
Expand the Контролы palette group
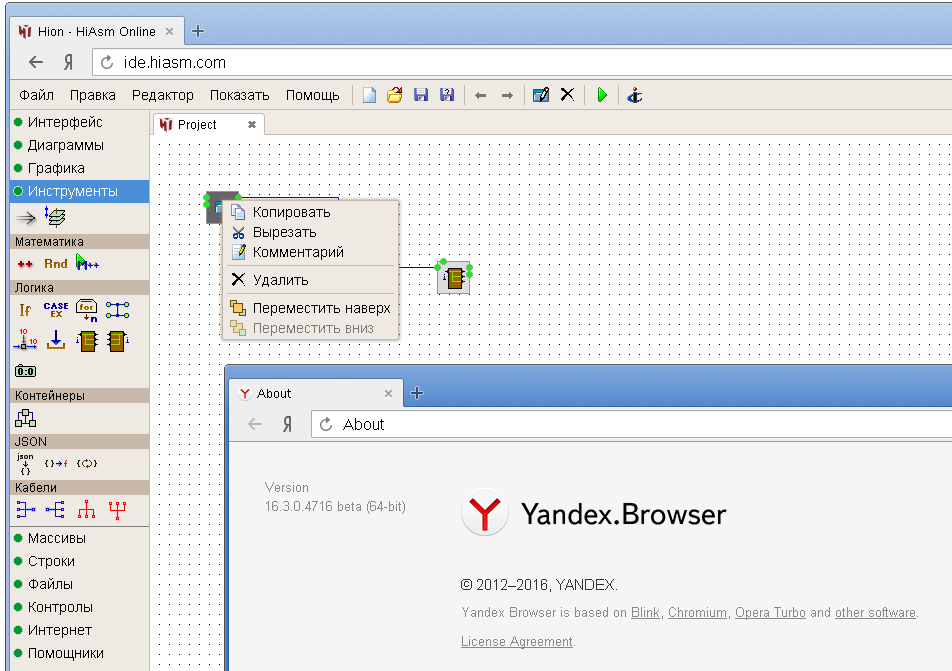tap(80, 607)
